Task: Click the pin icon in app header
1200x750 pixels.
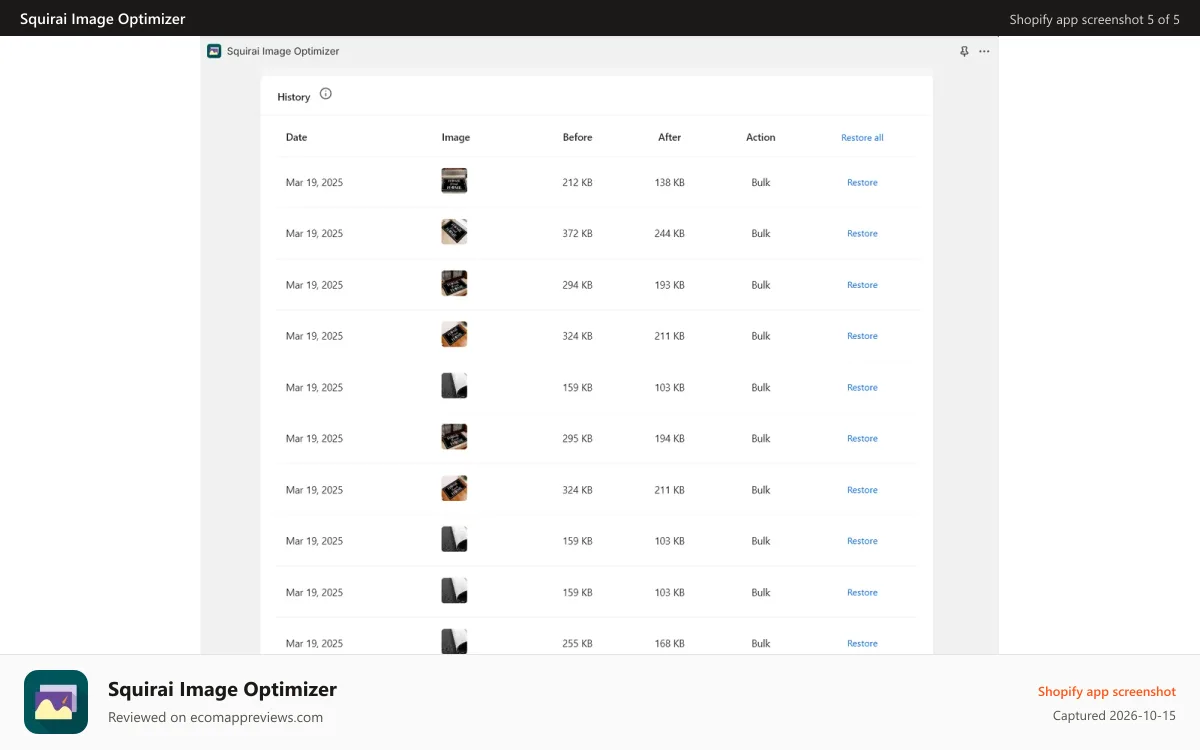Action: pyautogui.click(x=964, y=51)
